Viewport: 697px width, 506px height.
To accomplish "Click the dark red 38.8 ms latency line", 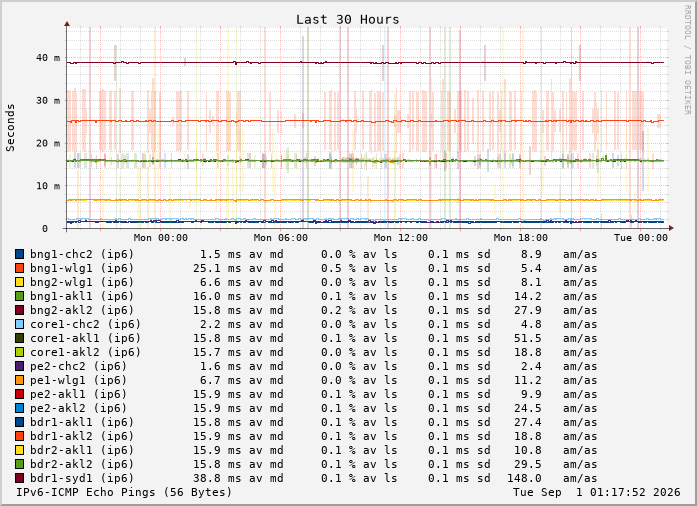I will click(365, 63).
